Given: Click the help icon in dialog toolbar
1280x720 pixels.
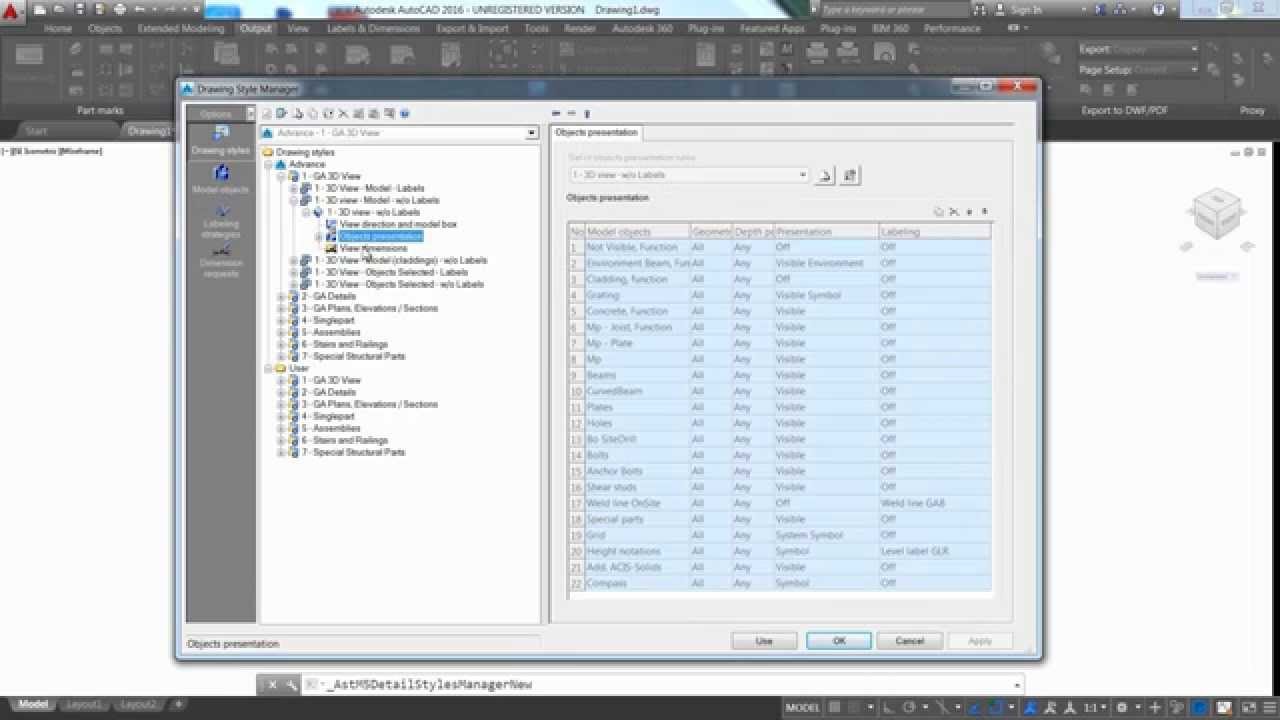Looking at the screenshot, I should pyautogui.click(x=405, y=114).
